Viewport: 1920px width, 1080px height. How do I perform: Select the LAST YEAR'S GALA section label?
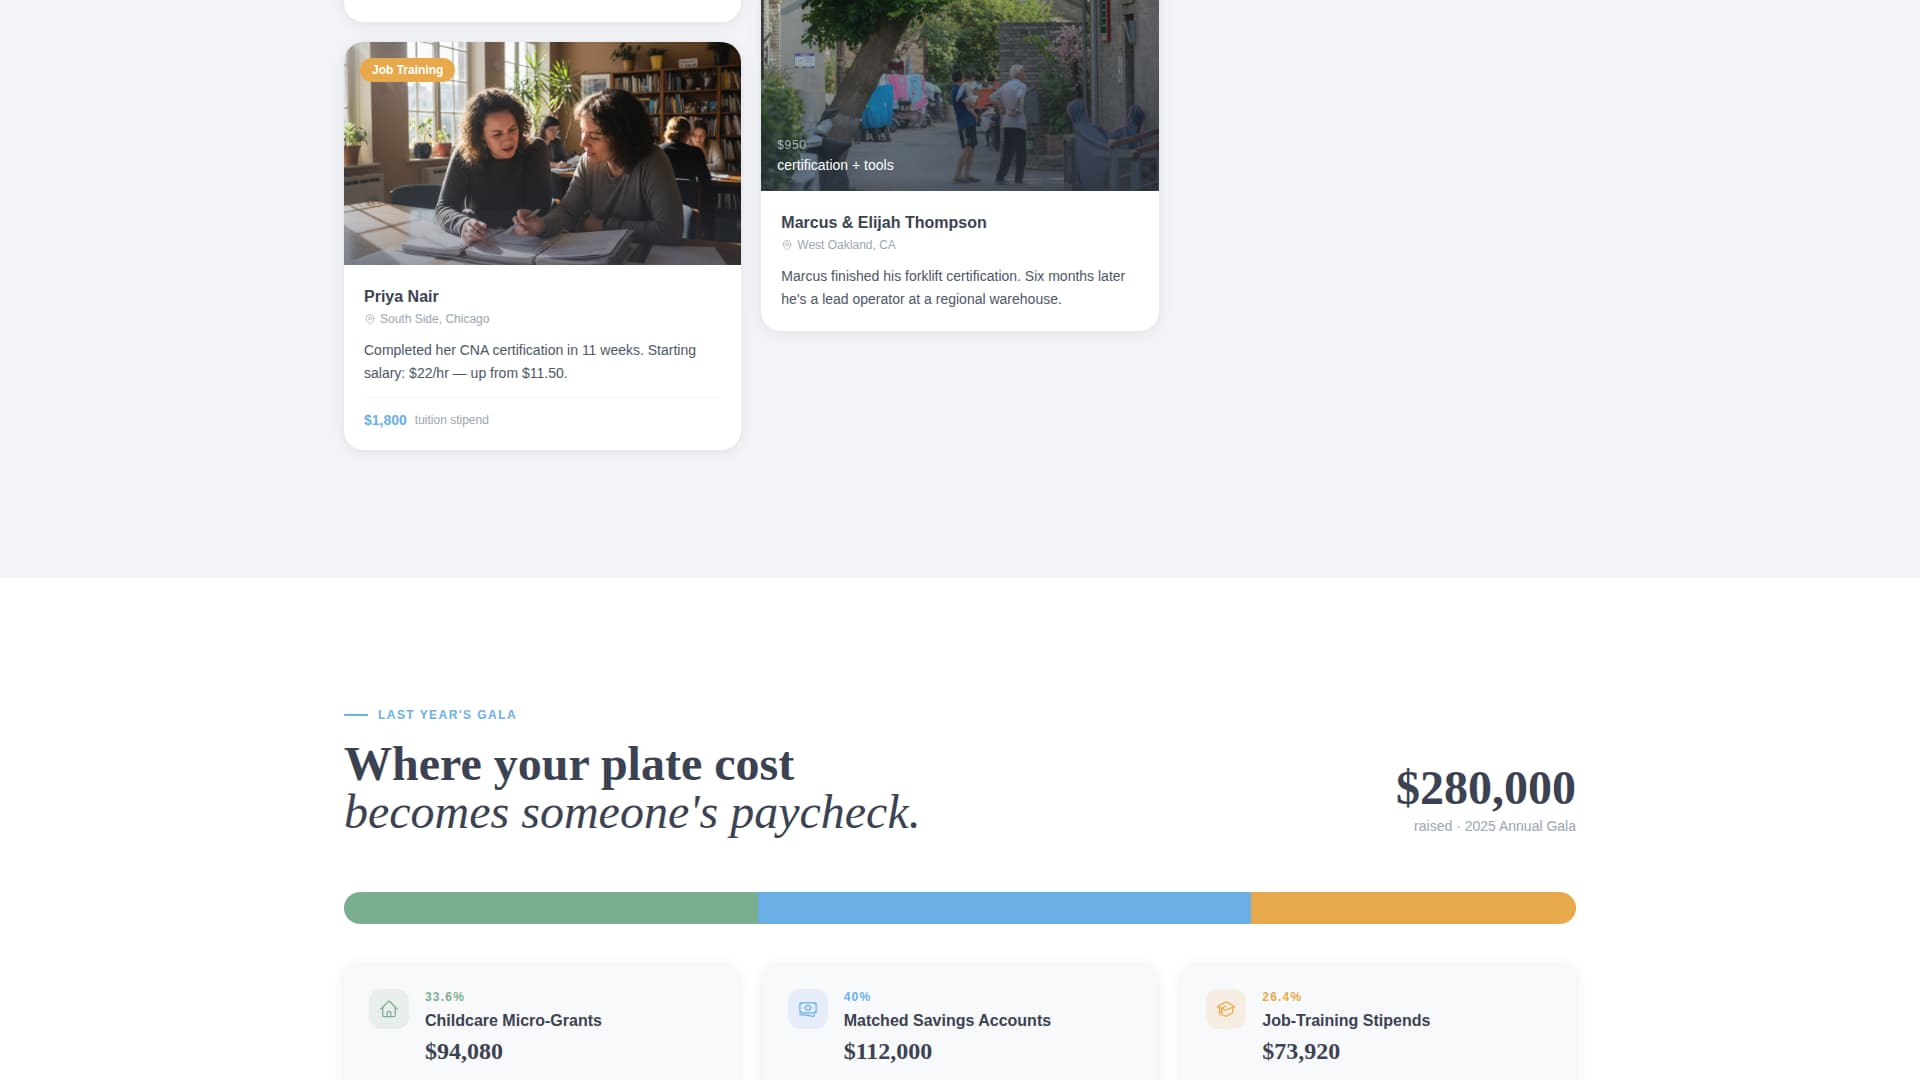(x=446, y=714)
